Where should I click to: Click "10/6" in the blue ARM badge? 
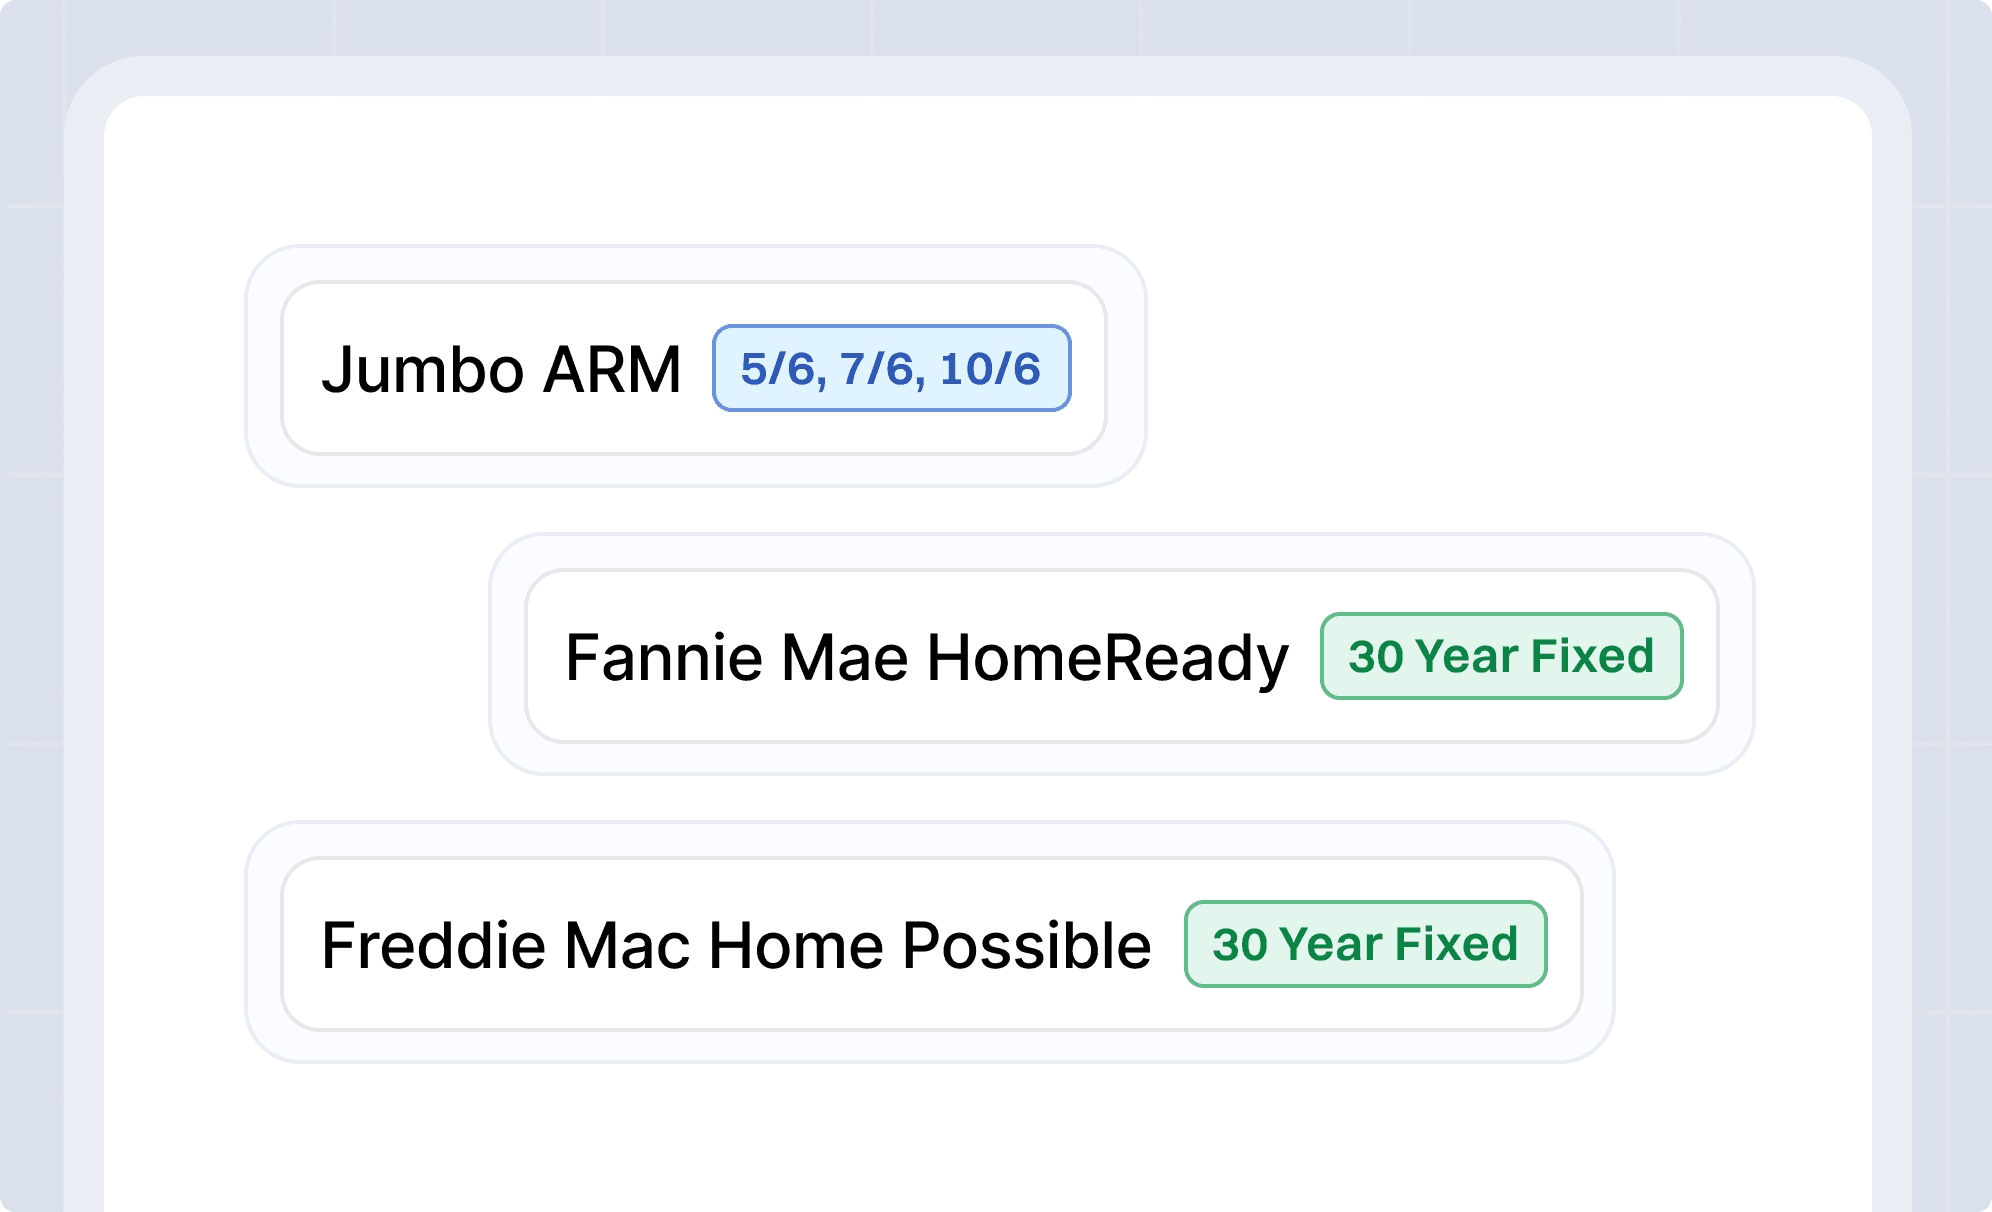[990, 369]
